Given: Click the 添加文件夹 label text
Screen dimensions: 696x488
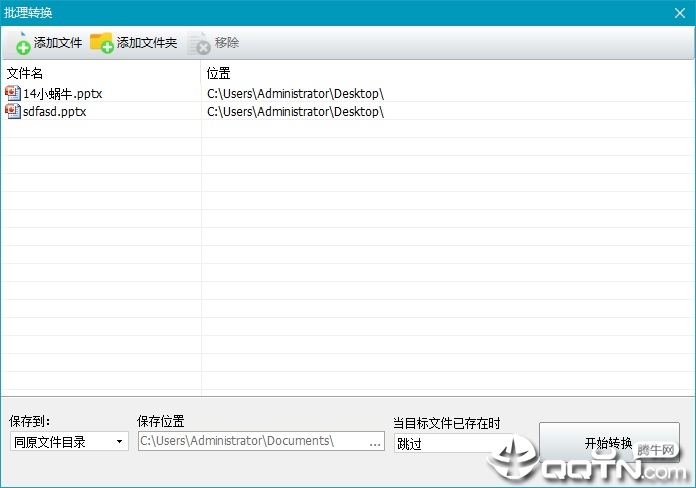Looking at the screenshot, I should [147, 43].
